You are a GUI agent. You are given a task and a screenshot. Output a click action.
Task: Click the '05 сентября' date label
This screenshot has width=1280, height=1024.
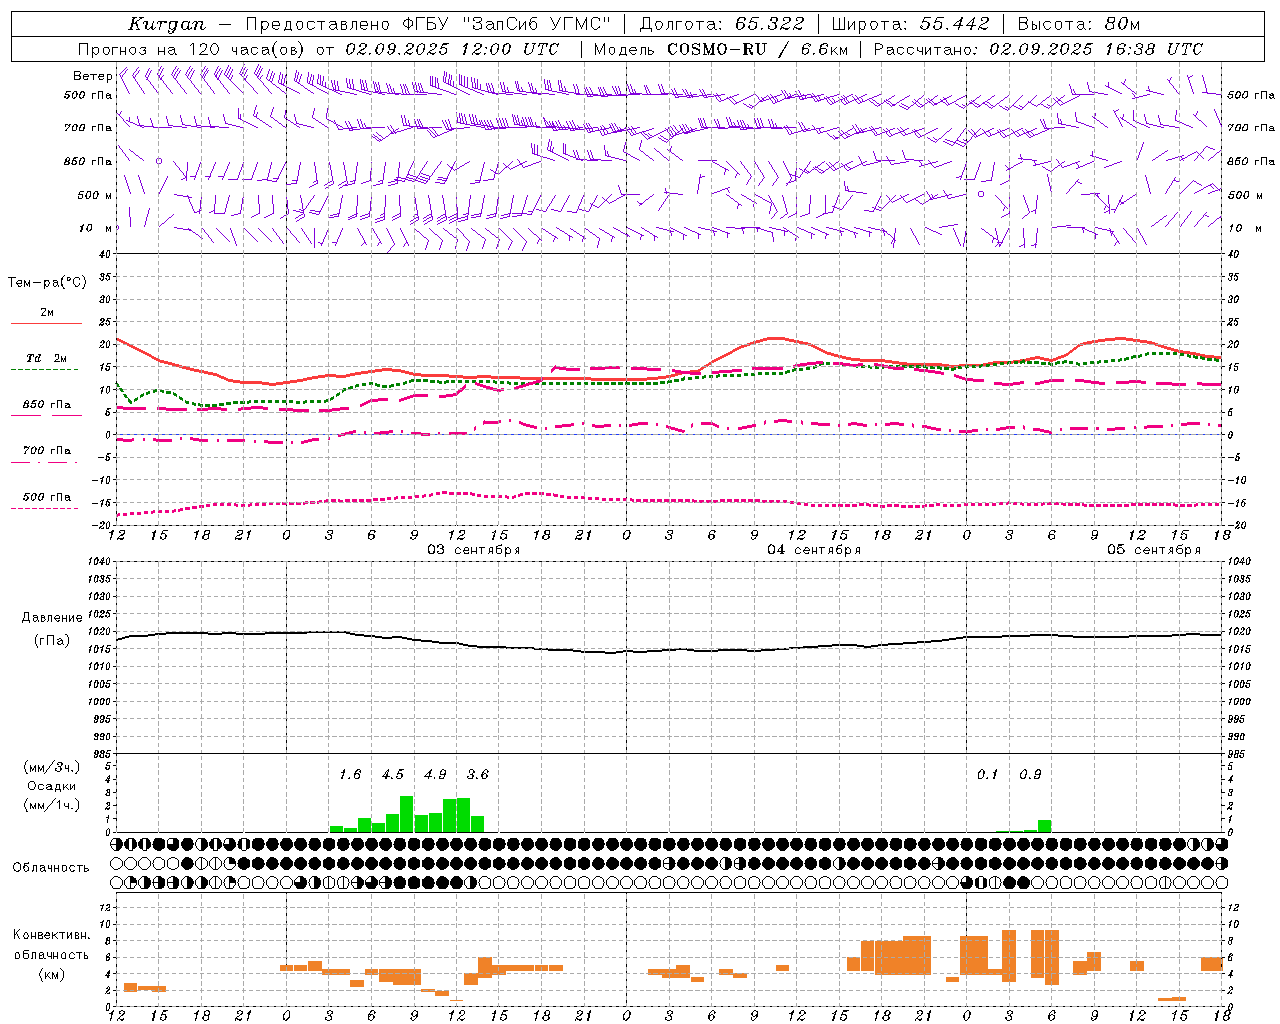point(1154,550)
